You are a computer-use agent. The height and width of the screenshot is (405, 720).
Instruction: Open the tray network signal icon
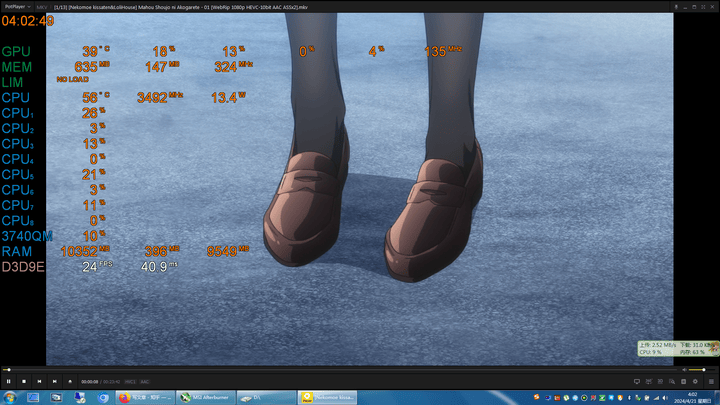[x=656, y=398]
